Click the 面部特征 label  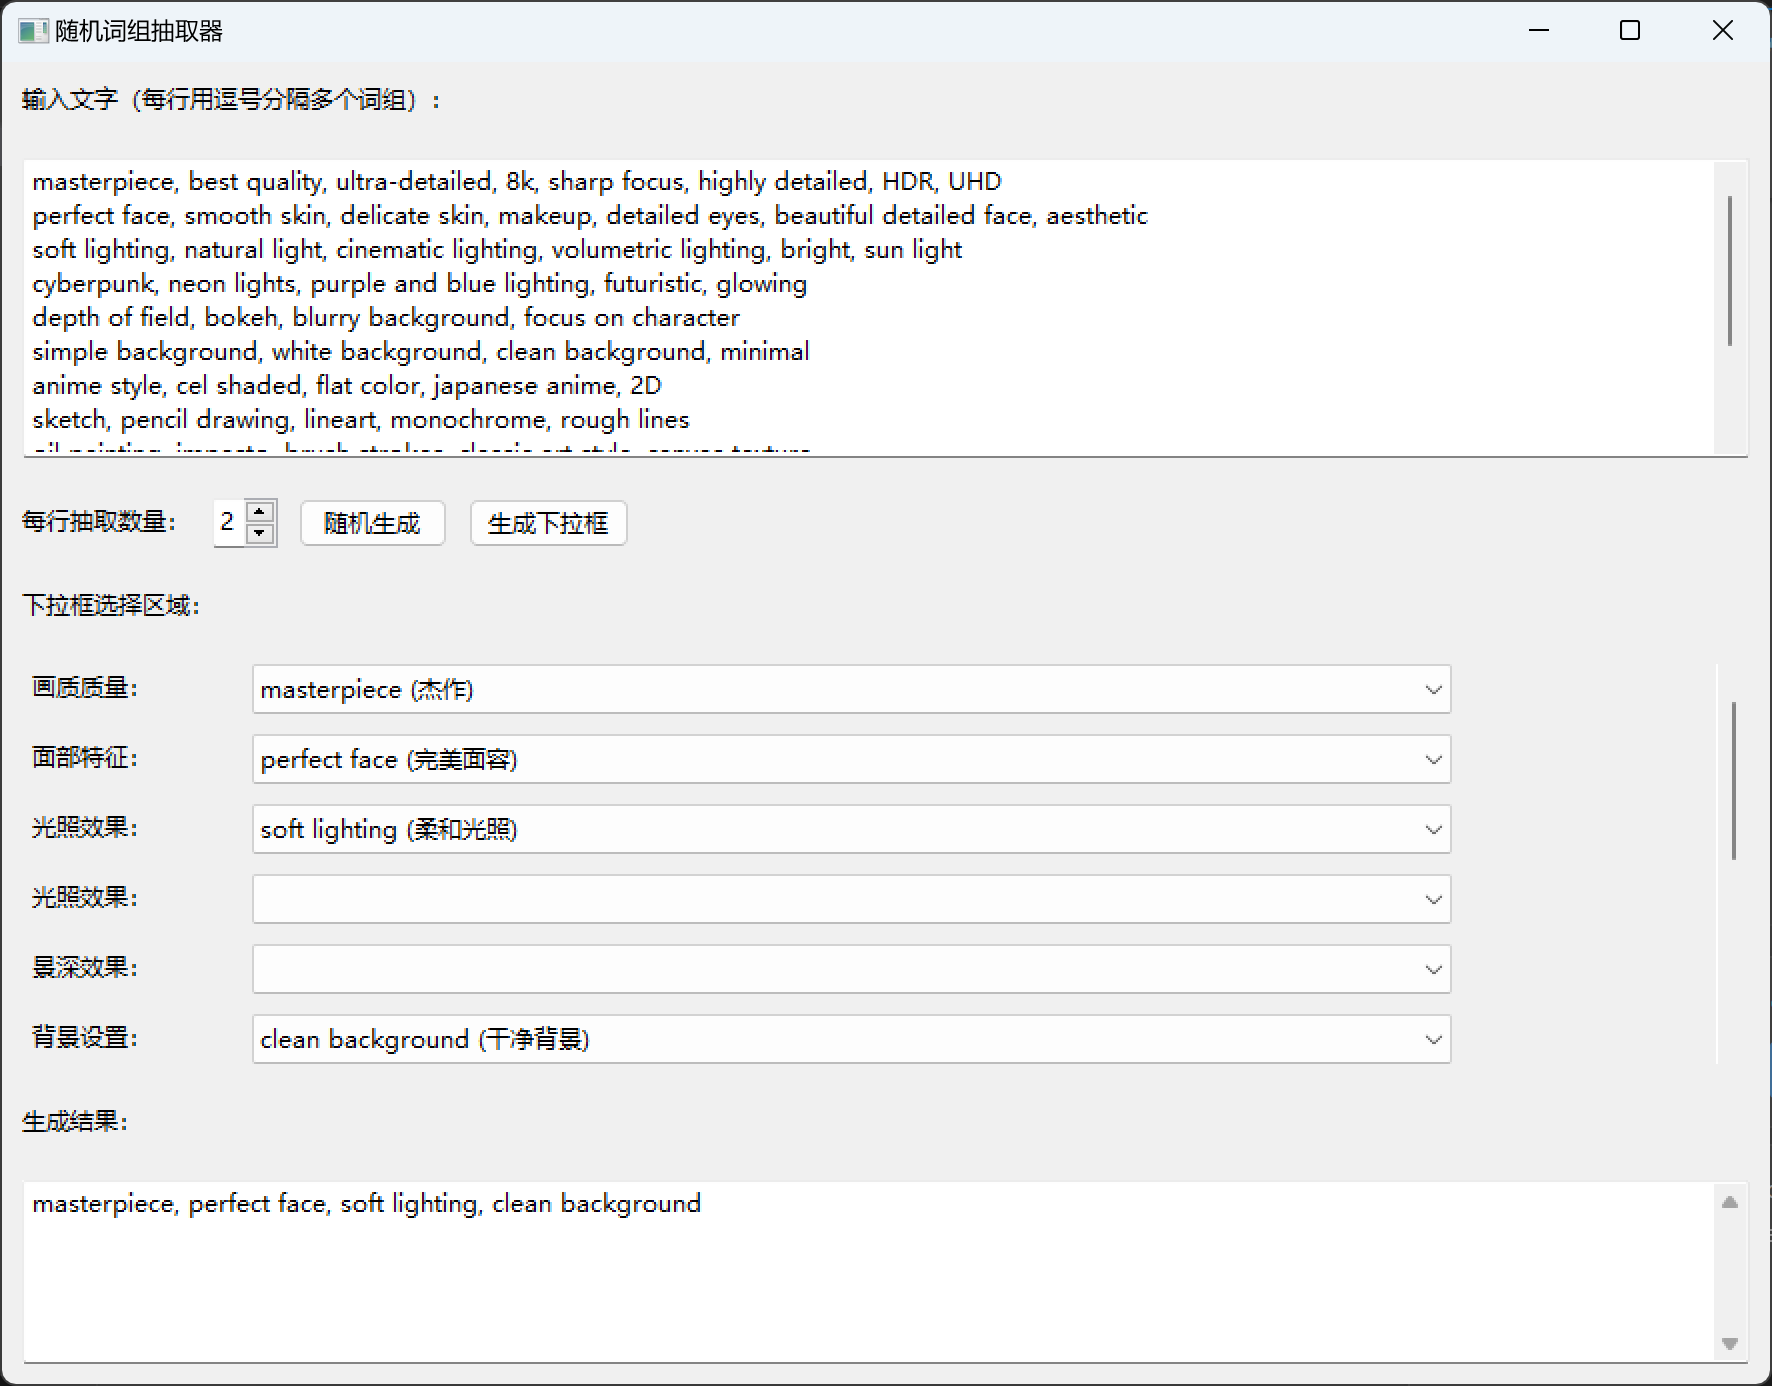85,758
